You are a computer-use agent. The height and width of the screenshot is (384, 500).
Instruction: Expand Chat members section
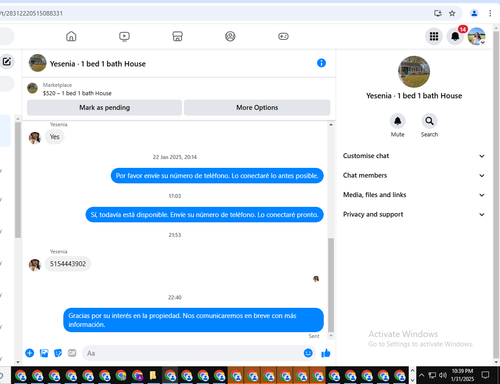tap(413, 175)
